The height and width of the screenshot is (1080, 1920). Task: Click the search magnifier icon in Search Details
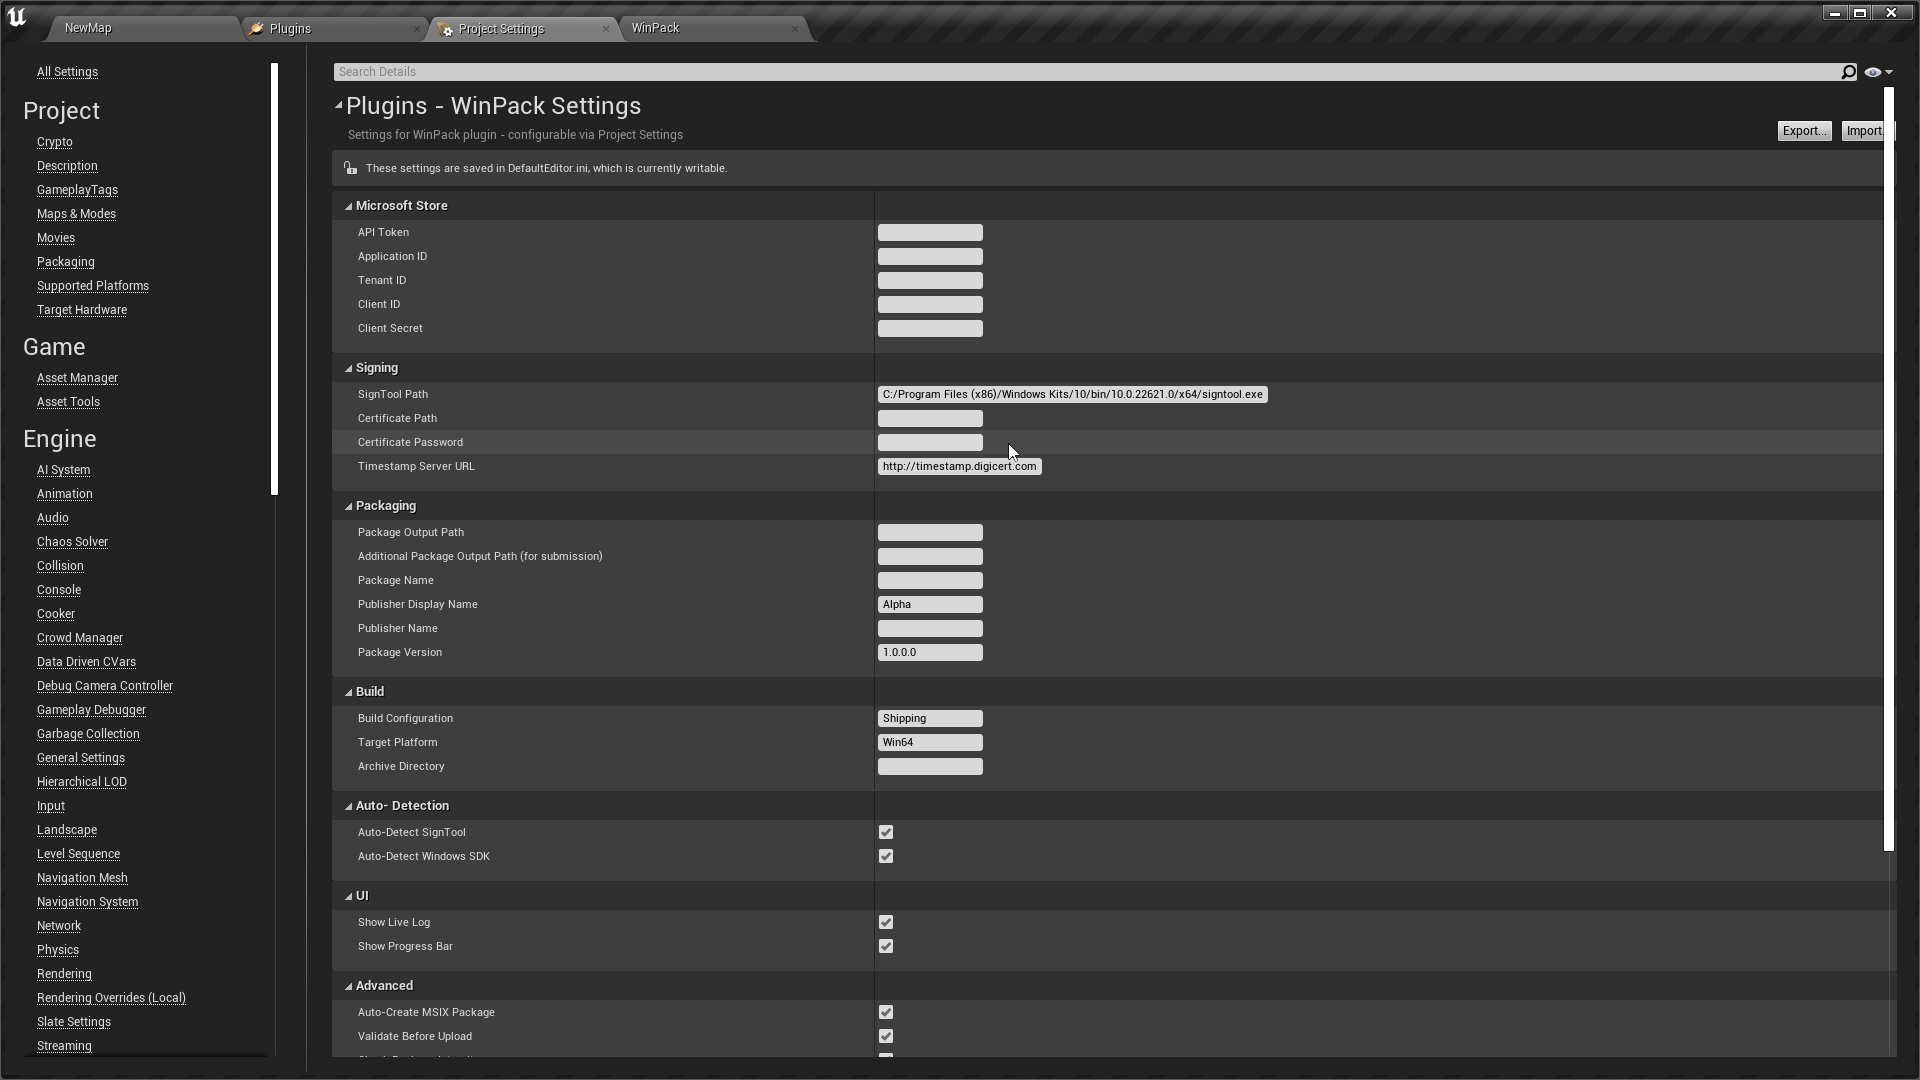(1848, 72)
